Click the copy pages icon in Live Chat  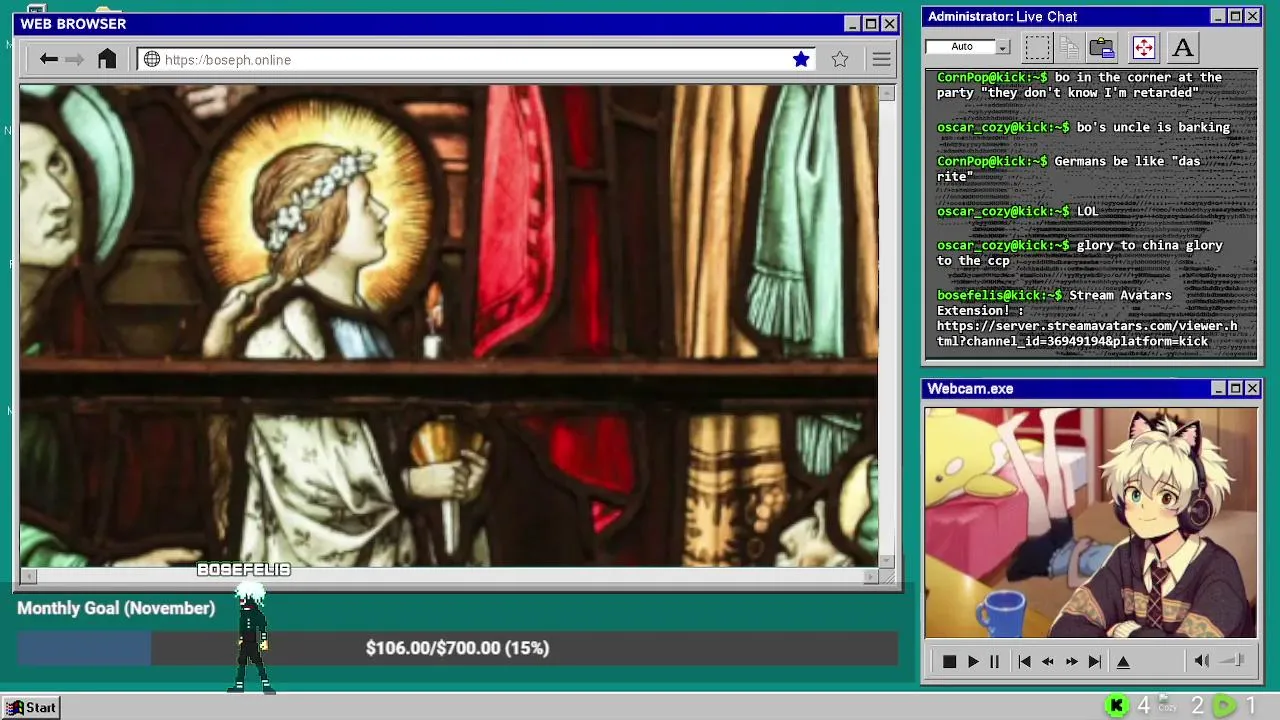point(1069,47)
